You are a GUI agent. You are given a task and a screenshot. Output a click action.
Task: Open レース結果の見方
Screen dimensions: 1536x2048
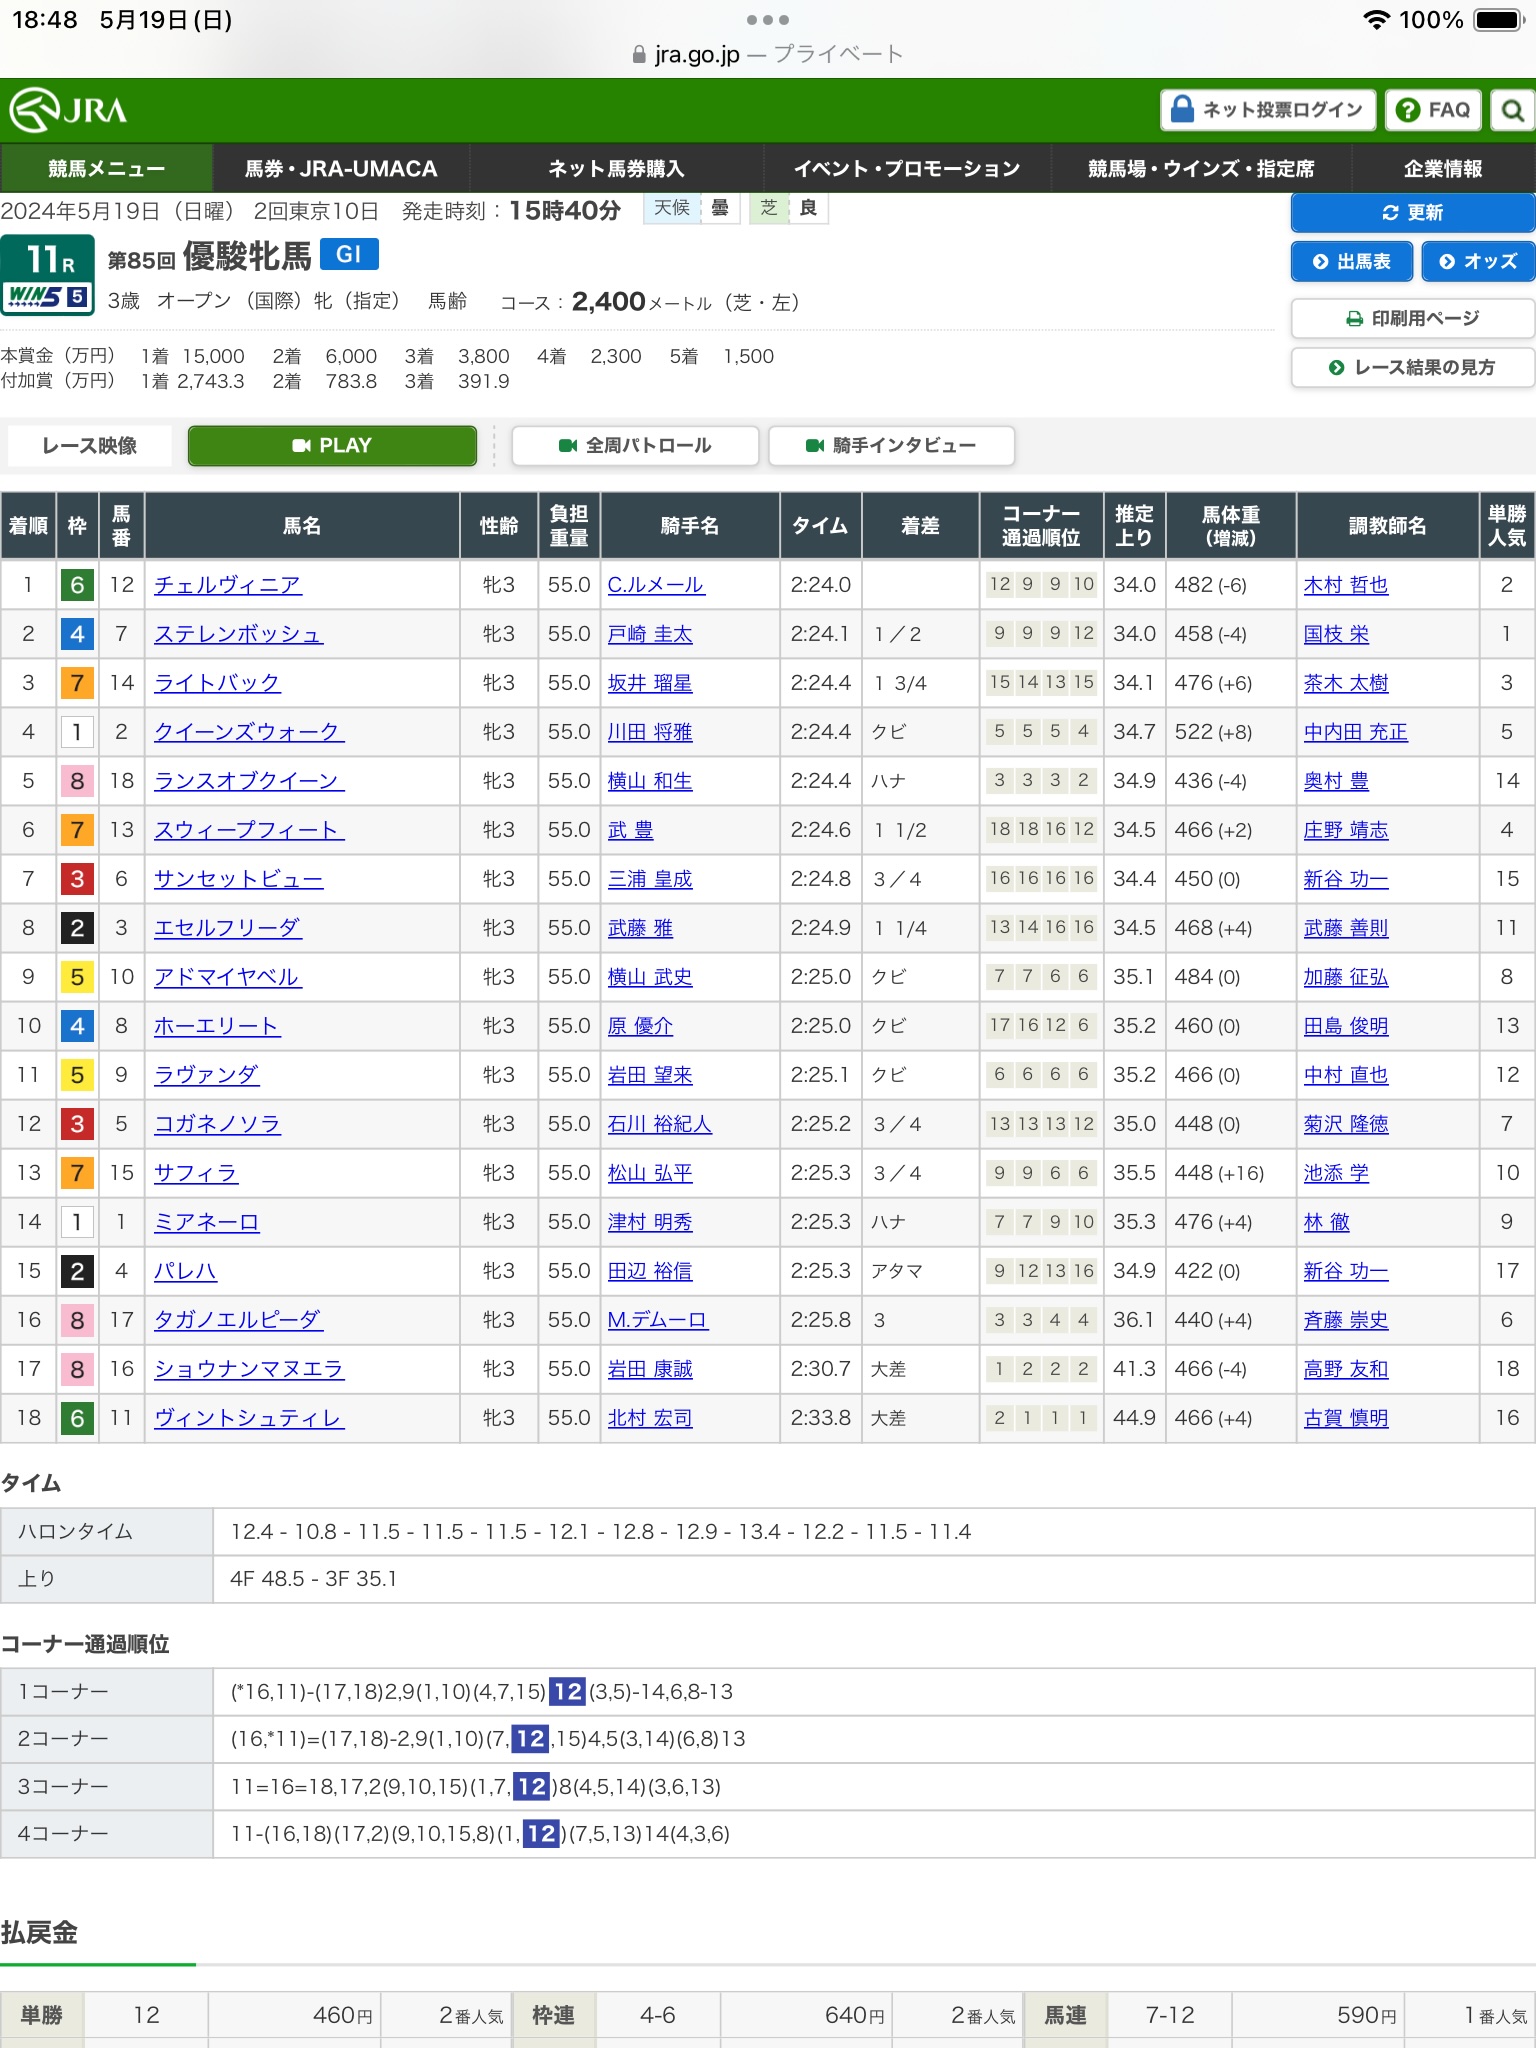tap(1412, 367)
